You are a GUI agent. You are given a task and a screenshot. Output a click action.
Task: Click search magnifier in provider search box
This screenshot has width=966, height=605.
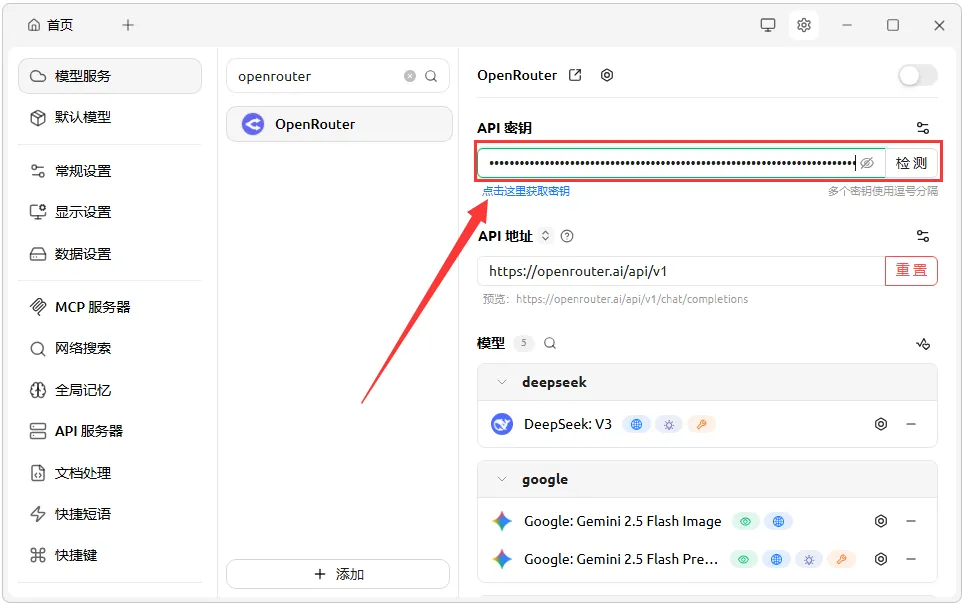431,76
